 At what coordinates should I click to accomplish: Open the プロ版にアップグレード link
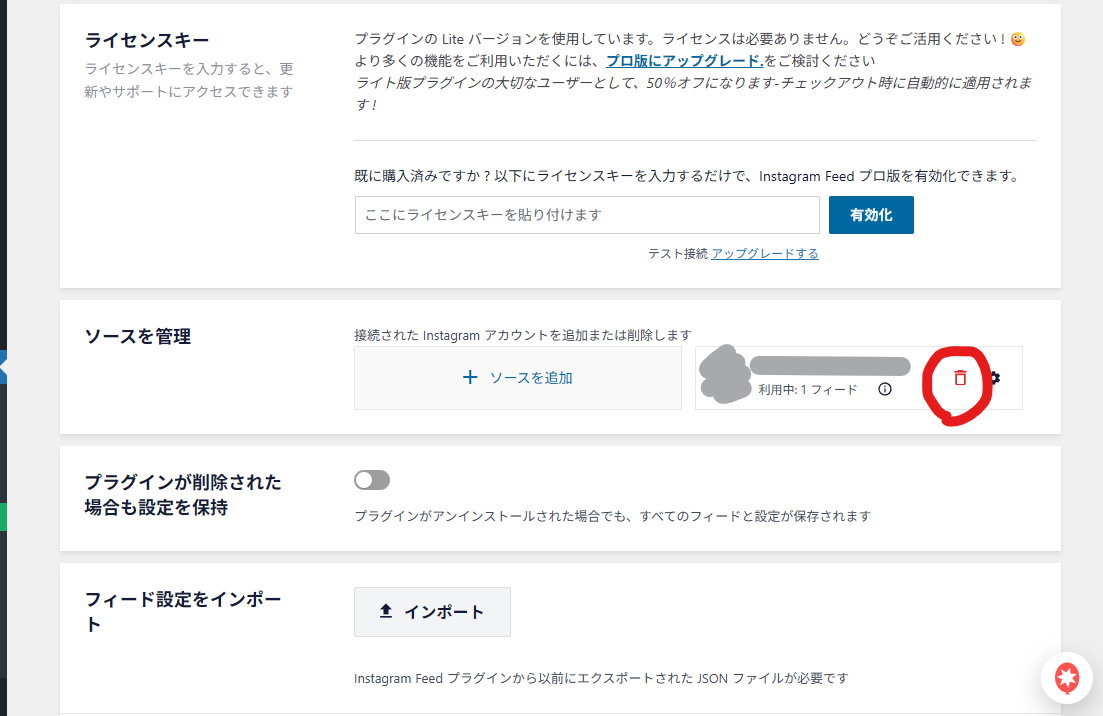(685, 60)
